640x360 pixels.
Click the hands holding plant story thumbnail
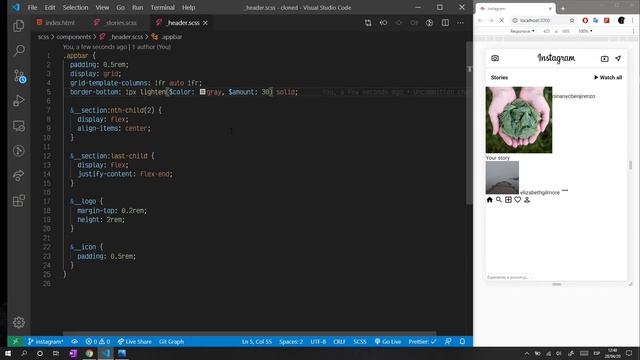pyautogui.click(x=519, y=120)
